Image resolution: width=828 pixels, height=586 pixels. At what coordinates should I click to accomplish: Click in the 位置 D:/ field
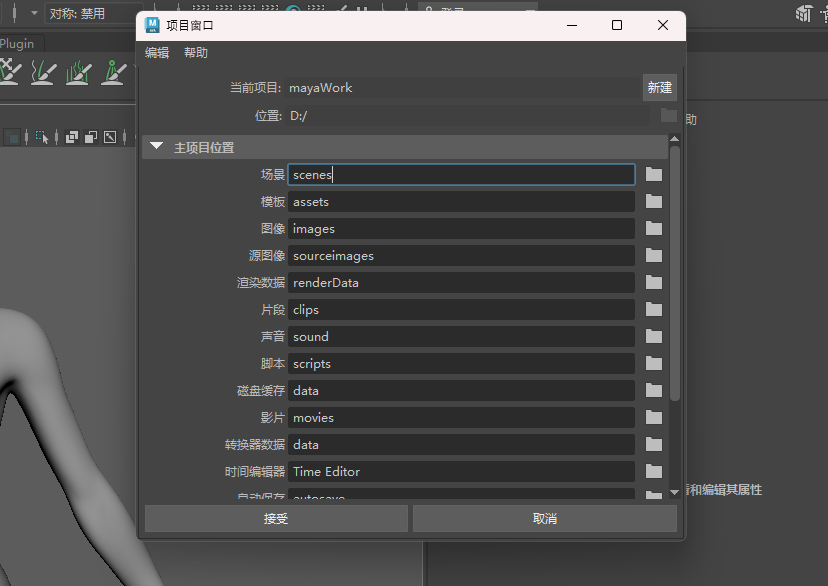[468, 116]
